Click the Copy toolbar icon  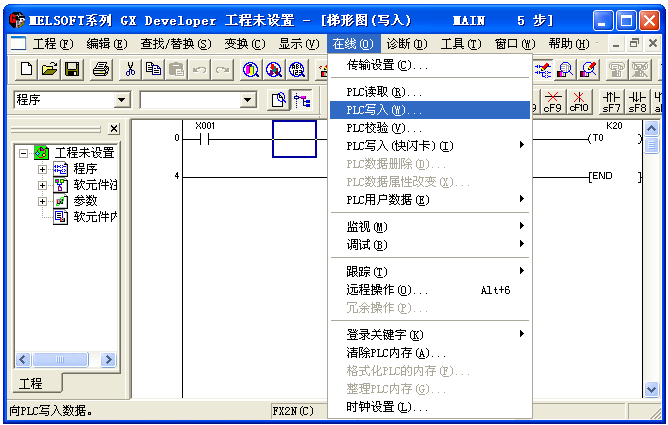pyautogui.click(x=153, y=69)
